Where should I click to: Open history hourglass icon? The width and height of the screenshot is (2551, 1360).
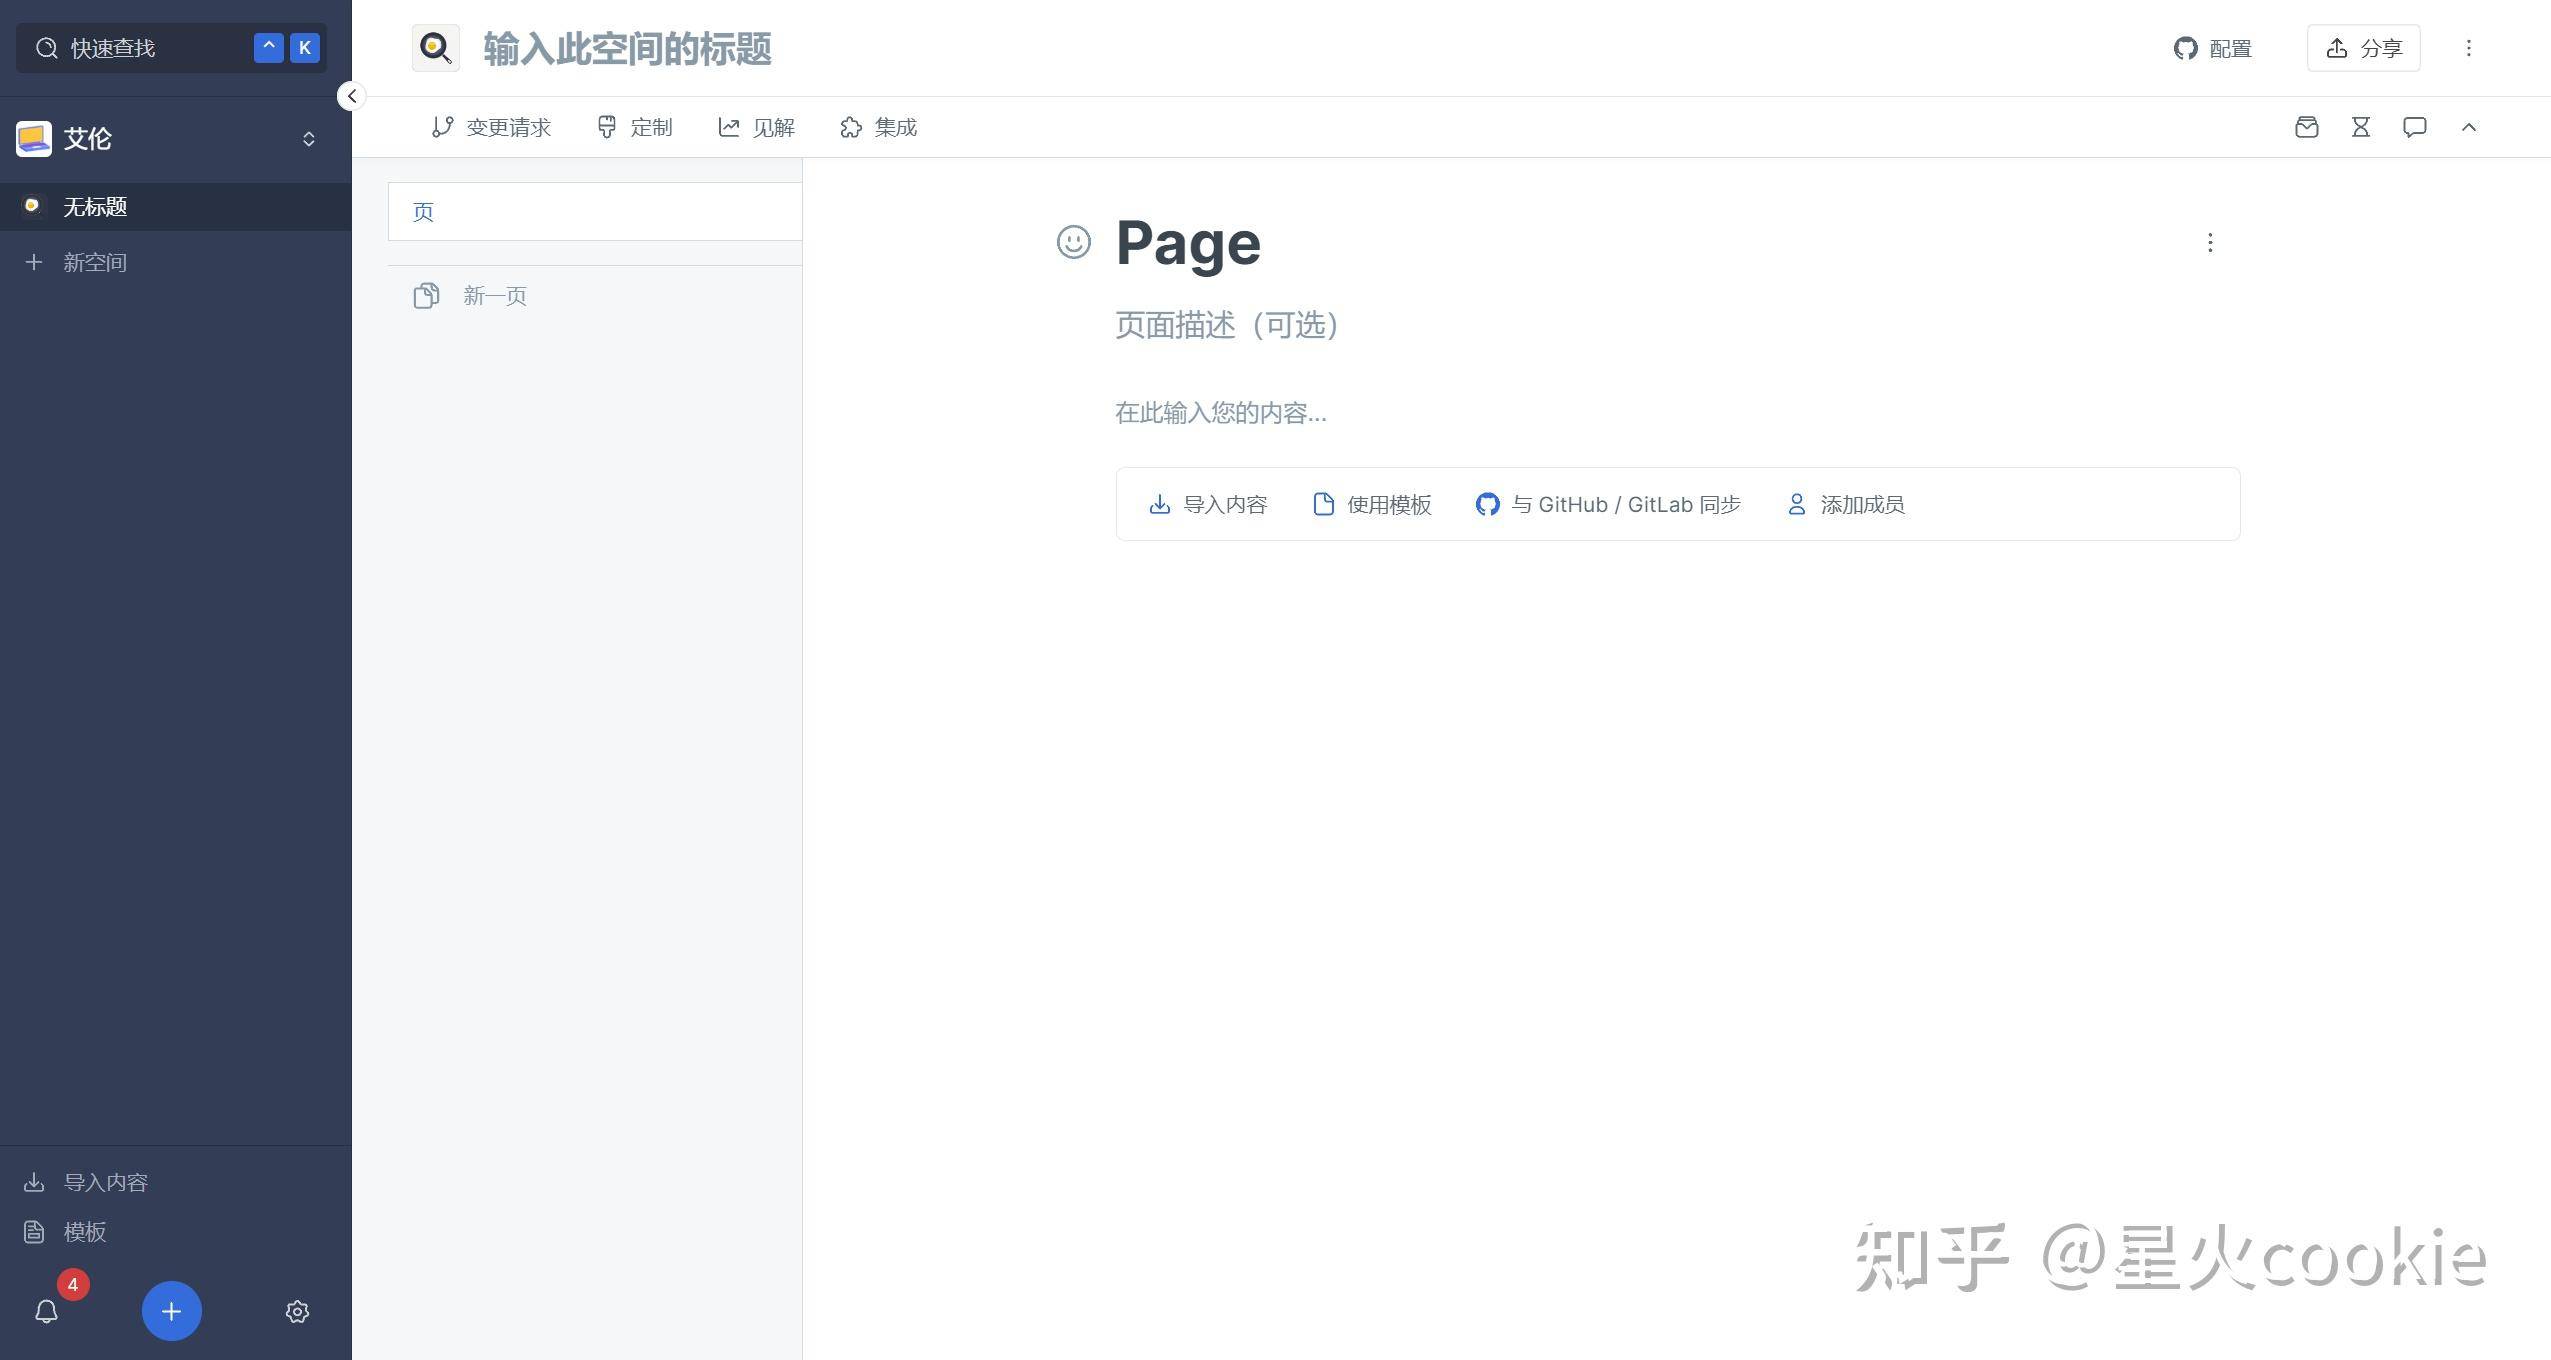(2361, 127)
